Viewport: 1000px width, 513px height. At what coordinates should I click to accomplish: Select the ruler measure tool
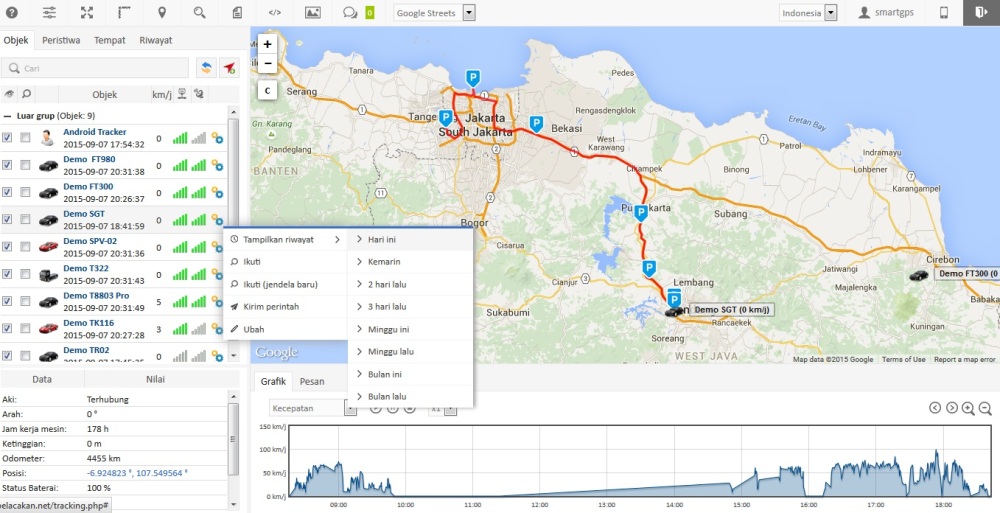(x=124, y=13)
